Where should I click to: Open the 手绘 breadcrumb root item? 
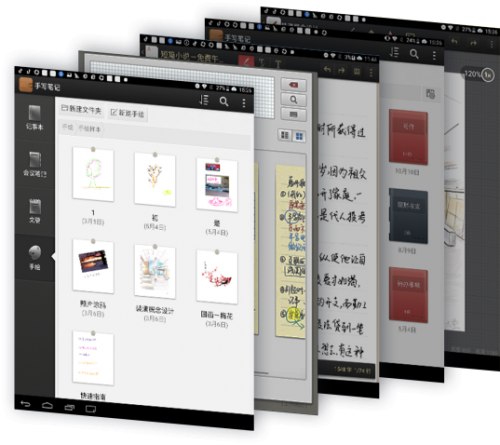pyautogui.click(x=67, y=127)
